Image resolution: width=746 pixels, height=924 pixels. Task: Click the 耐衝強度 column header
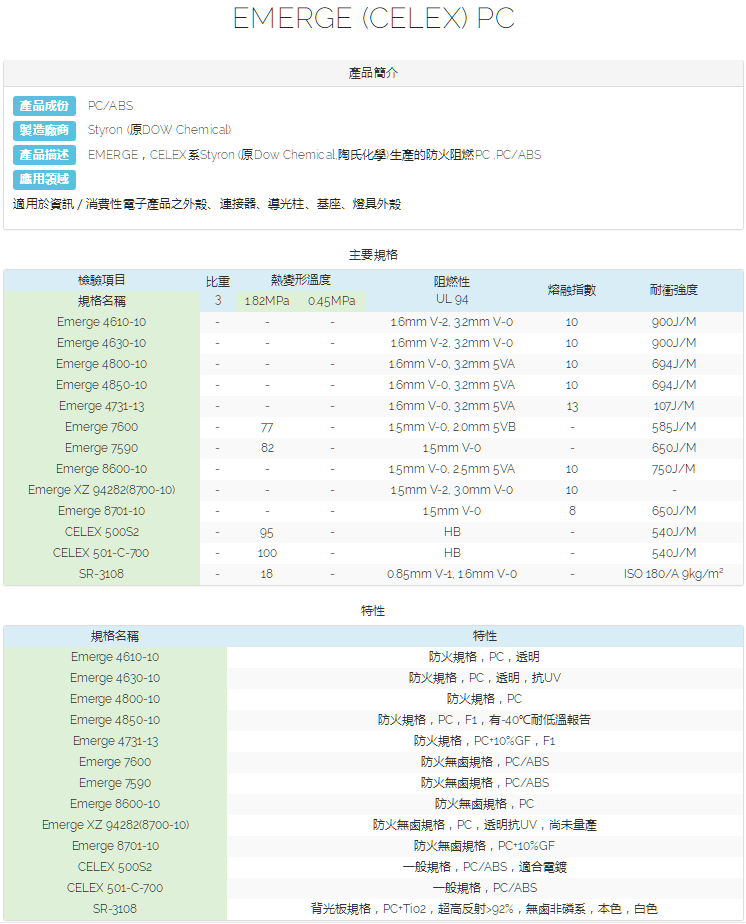pyautogui.click(x=674, y=290)
